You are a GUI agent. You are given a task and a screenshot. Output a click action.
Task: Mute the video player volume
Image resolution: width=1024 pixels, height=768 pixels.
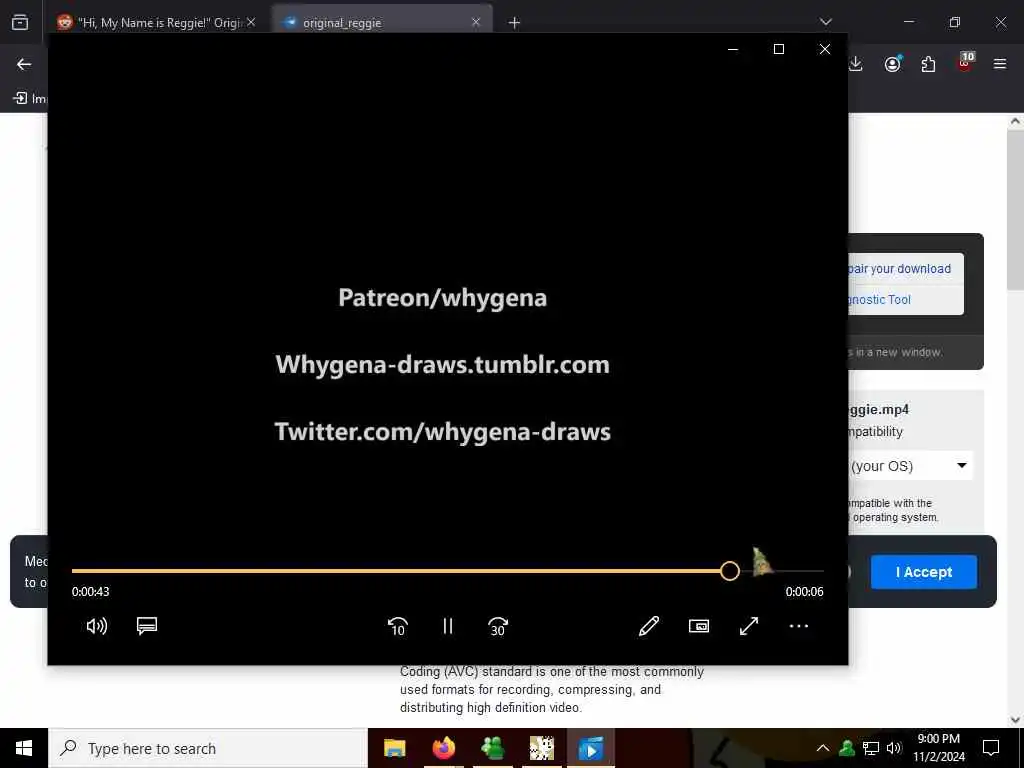coord(97,626)
